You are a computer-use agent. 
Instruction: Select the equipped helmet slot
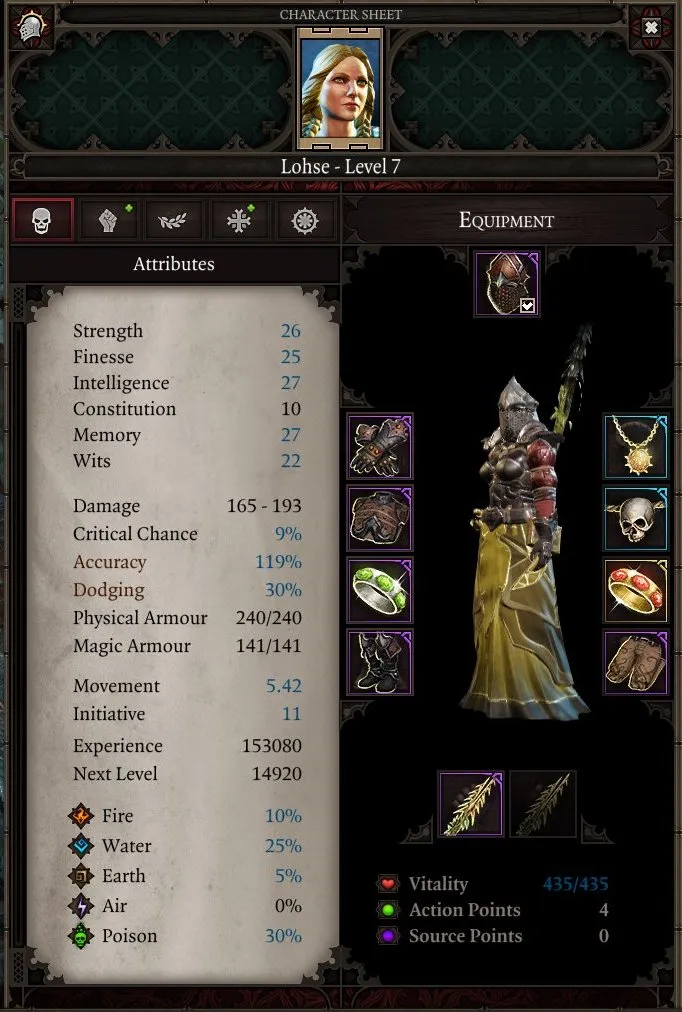click(507, 283)
